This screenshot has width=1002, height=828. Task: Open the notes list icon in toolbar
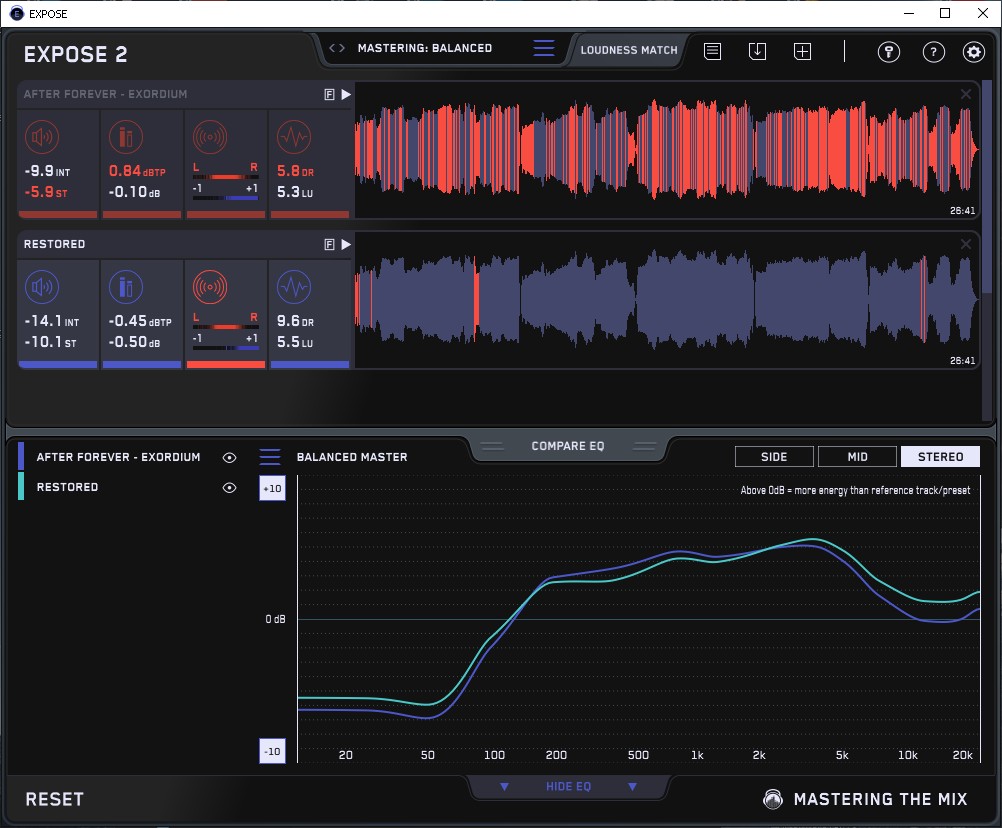click(x=712, y=51)
